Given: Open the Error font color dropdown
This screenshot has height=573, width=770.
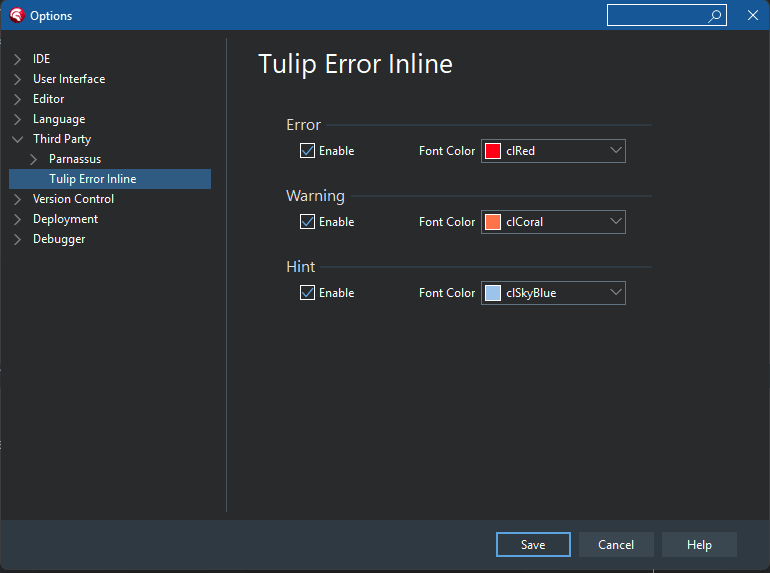Looking at the screenshot, I should pos(616,151).
